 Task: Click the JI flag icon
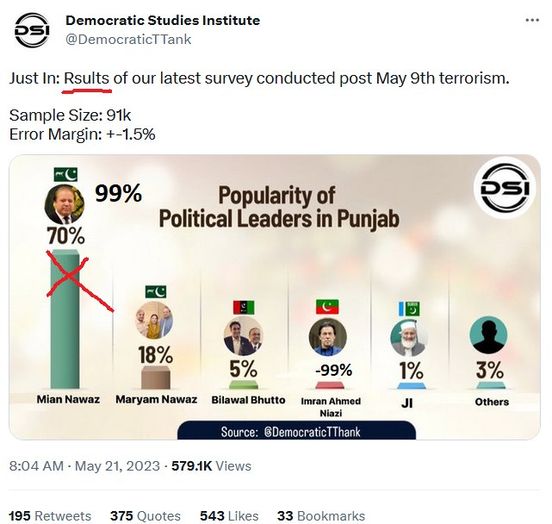pyautogui.click(x=409, y=309)
